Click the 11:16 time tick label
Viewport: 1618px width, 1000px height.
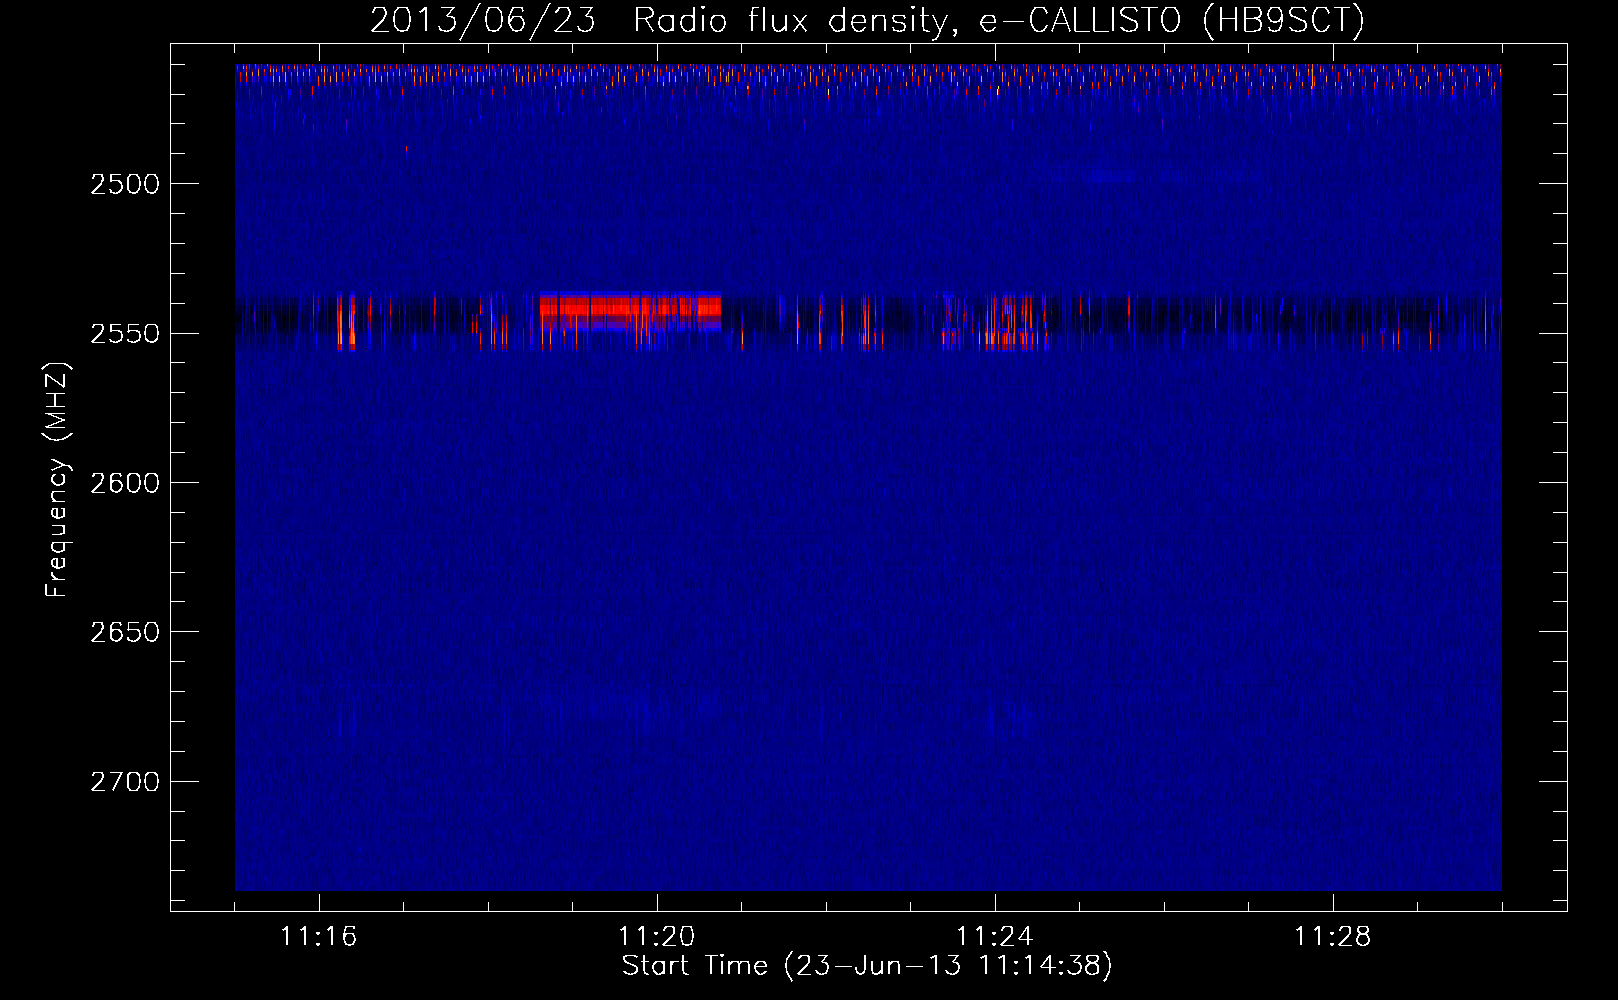click(x=318, y=937)
